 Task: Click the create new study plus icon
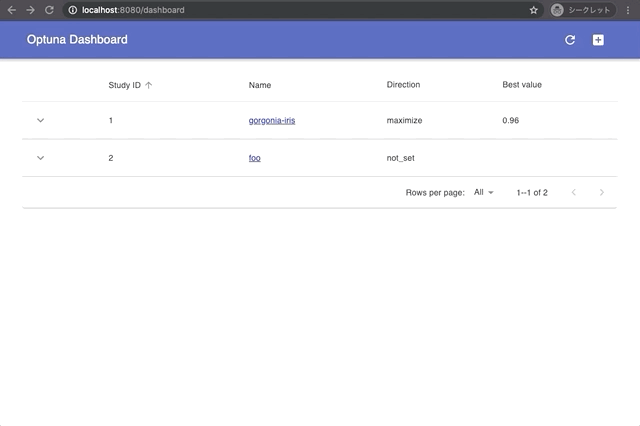[x=598, y=40]
